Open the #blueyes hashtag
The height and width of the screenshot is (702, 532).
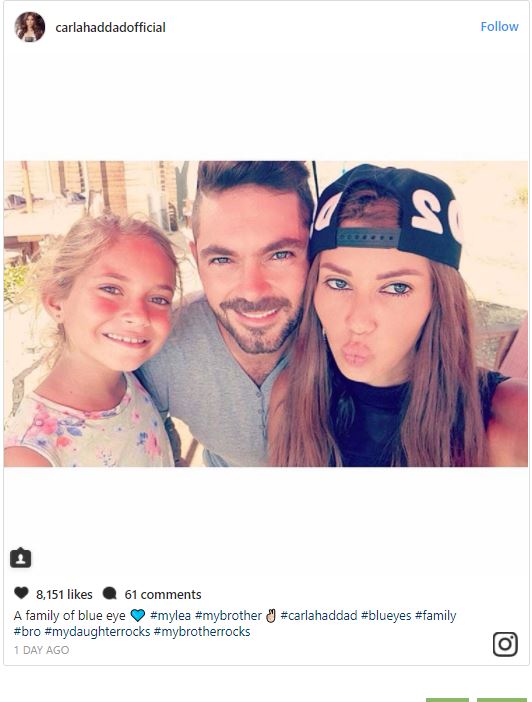386,616
